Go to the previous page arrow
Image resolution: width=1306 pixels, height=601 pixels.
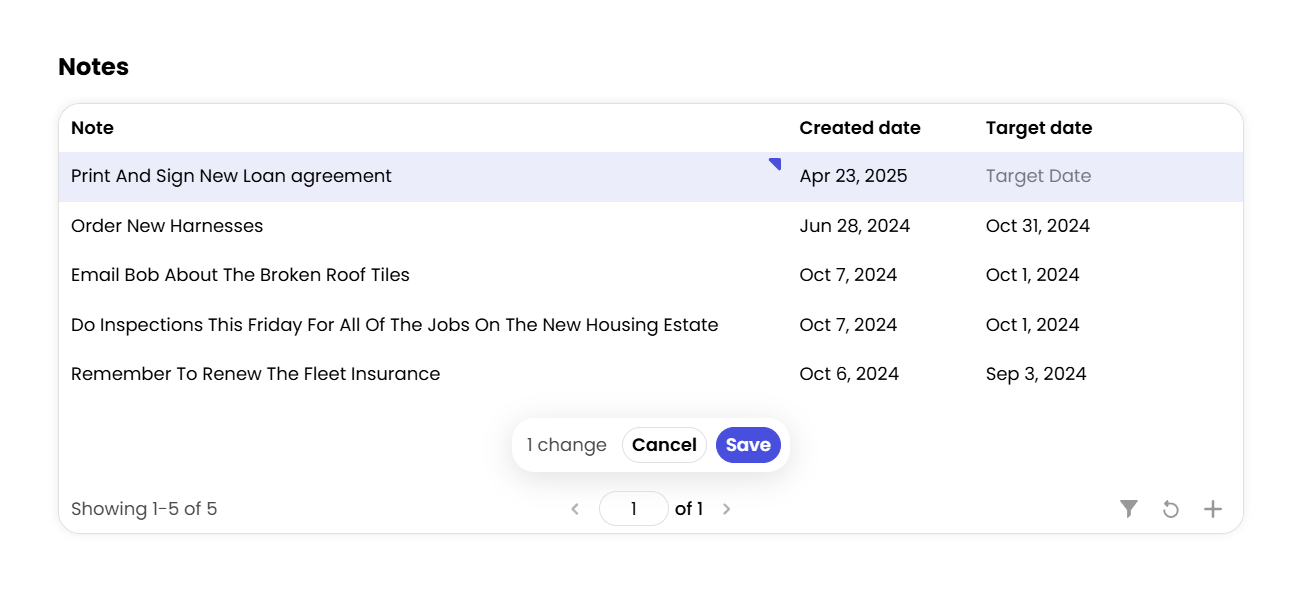(575, 509)
